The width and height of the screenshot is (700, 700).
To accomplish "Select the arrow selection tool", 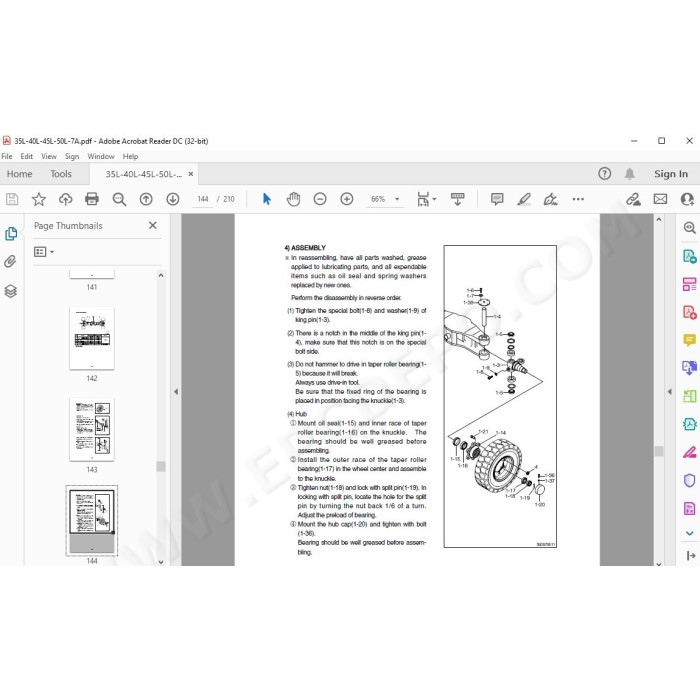I will (x=267, y=199).
